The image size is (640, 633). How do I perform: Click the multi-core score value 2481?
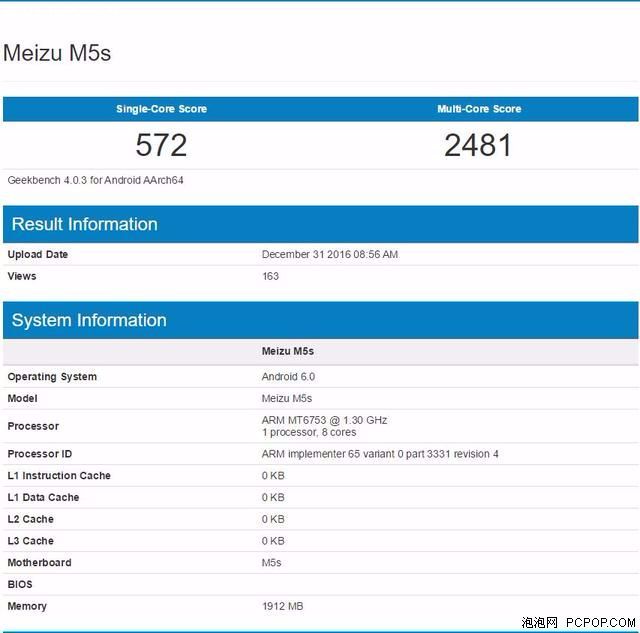pyautogui.click(x=478, y=145)
